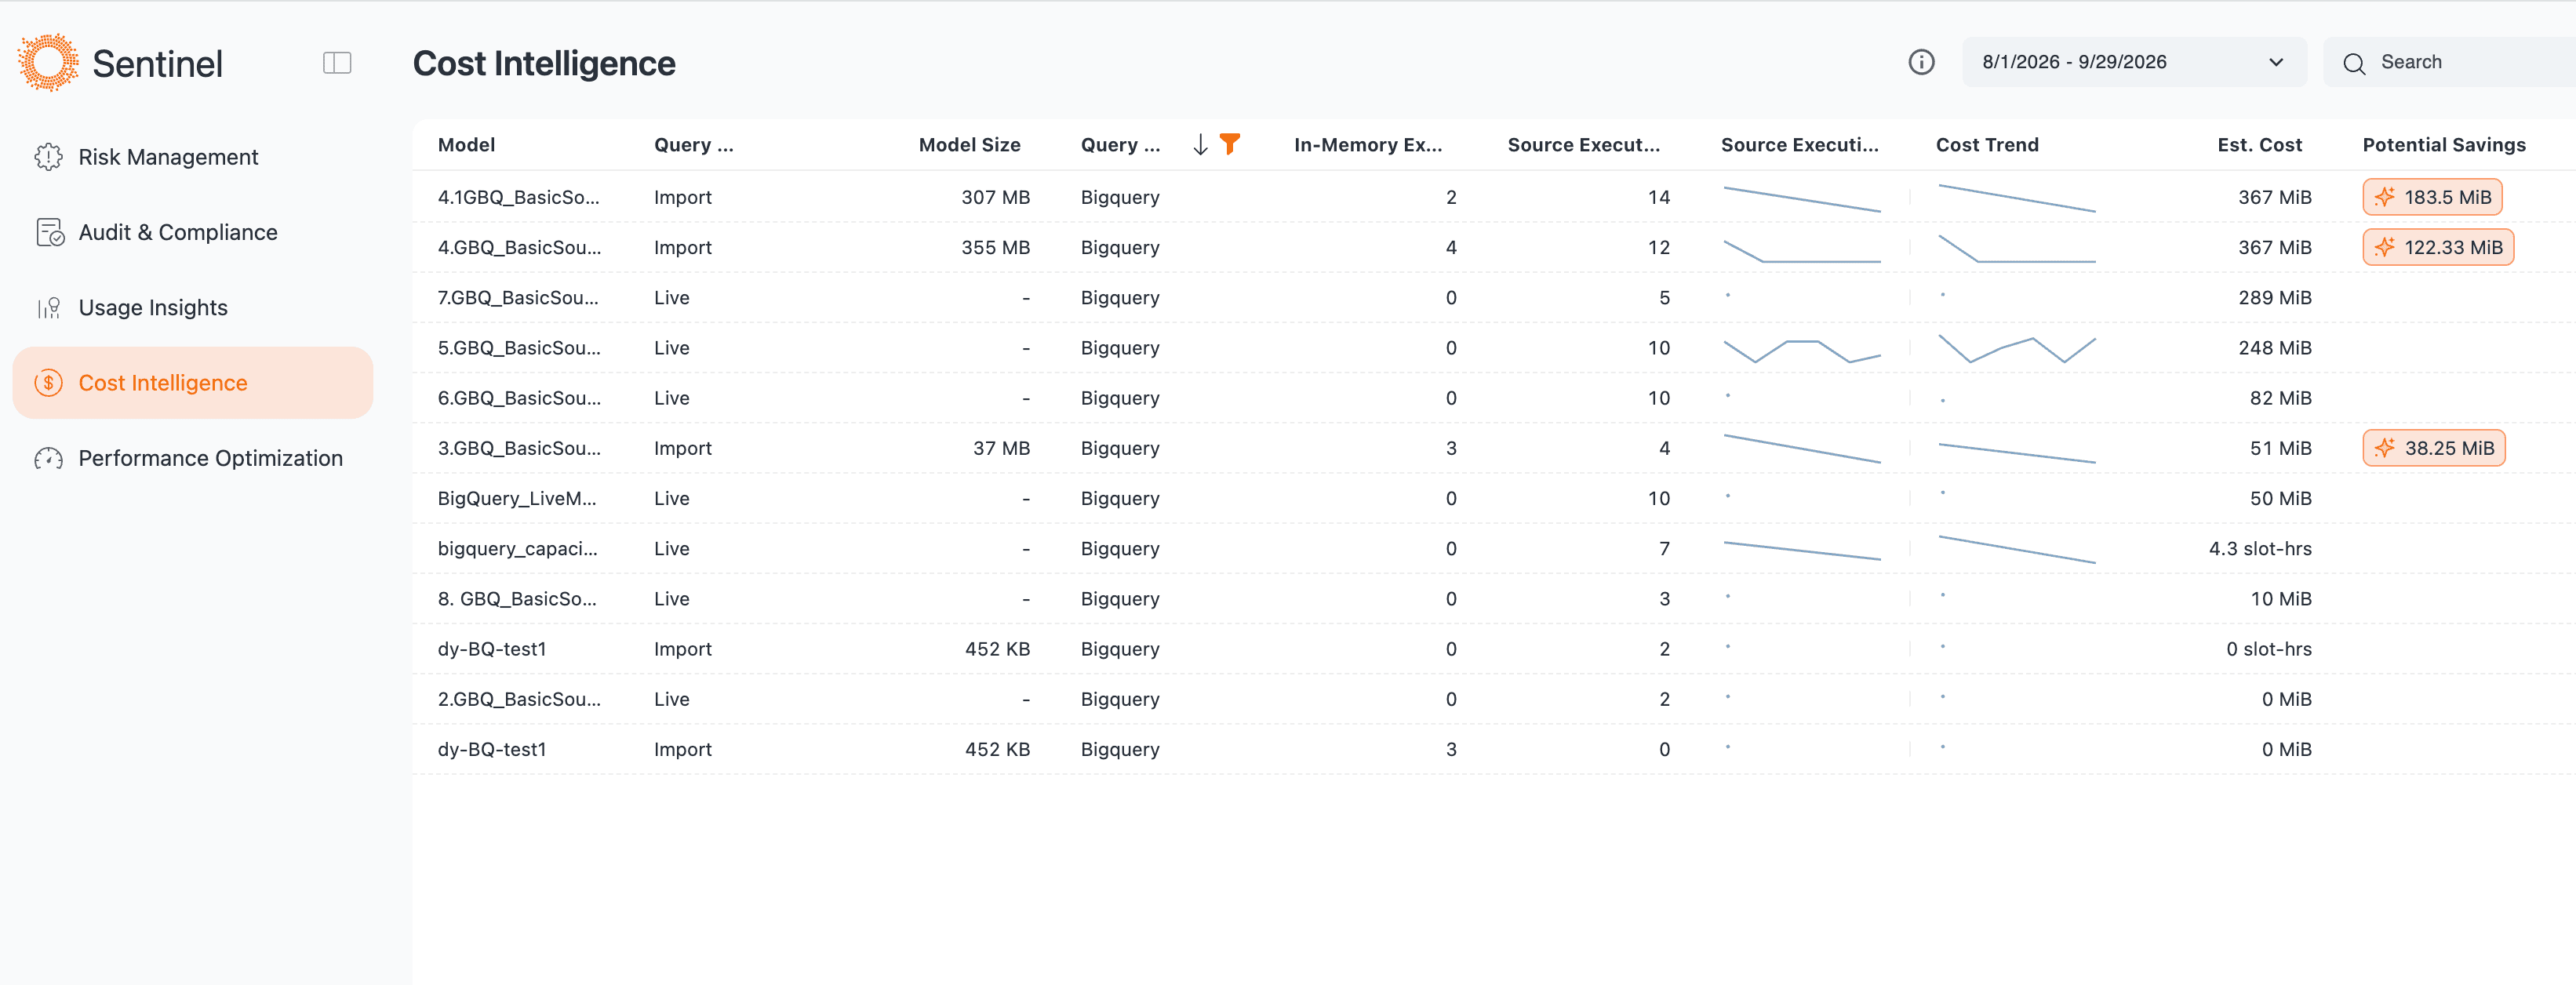Viewport: 2576px width, 985px height.
Task: Click the Risk Management puzzle icon
Action: [49, 157]
